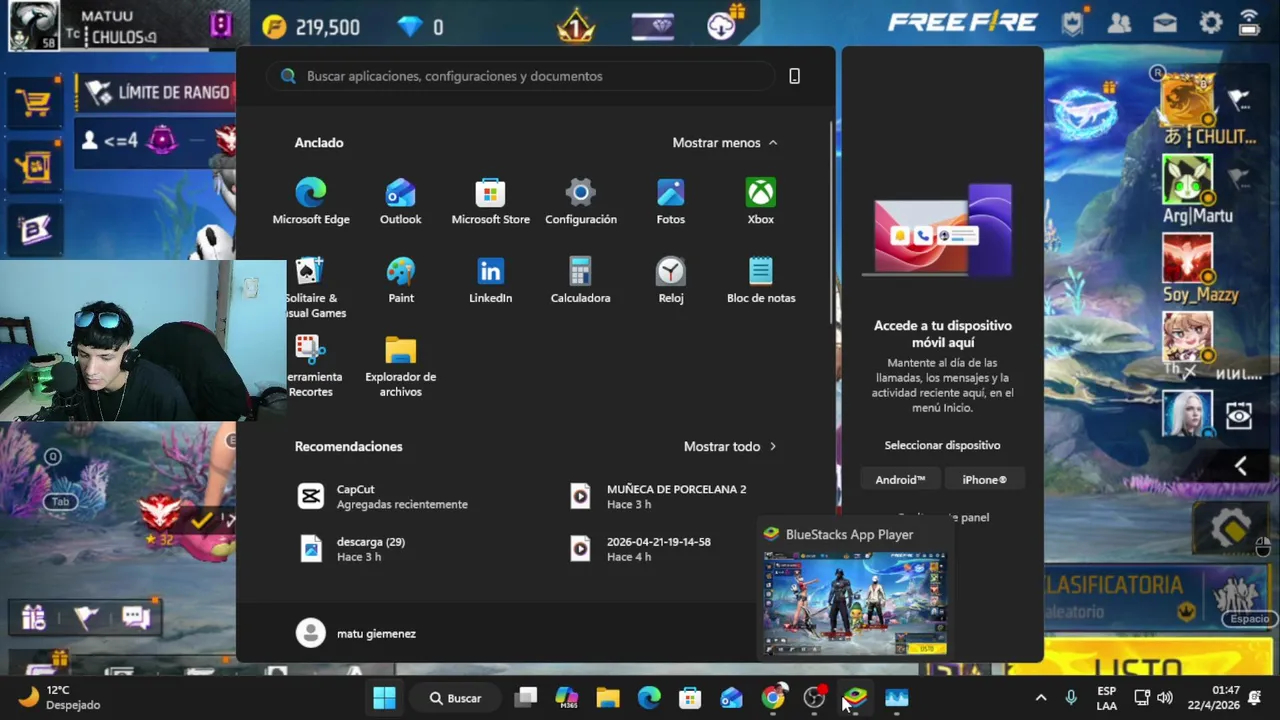Open recommended CapCut app

pyautogui.click(x=383, y=496)
